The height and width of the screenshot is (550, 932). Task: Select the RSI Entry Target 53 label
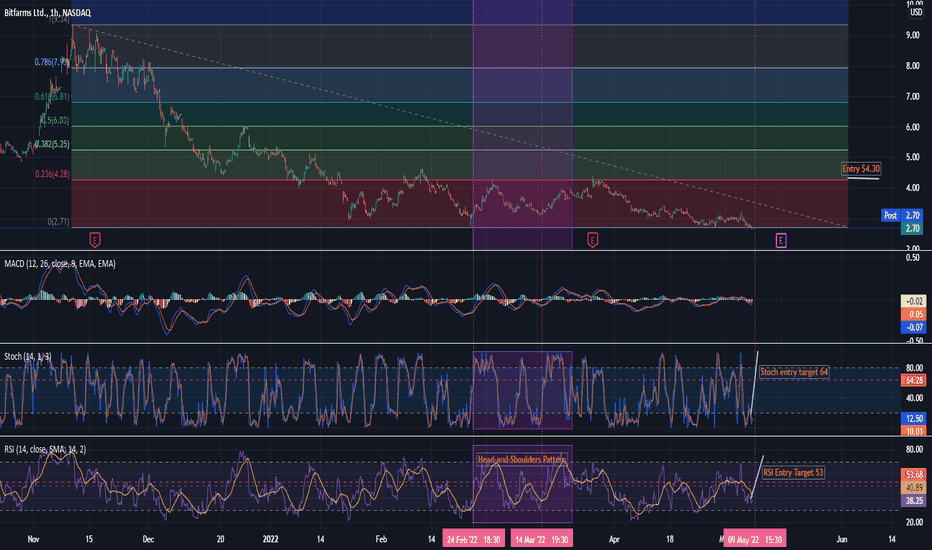[x=794, y=473]
